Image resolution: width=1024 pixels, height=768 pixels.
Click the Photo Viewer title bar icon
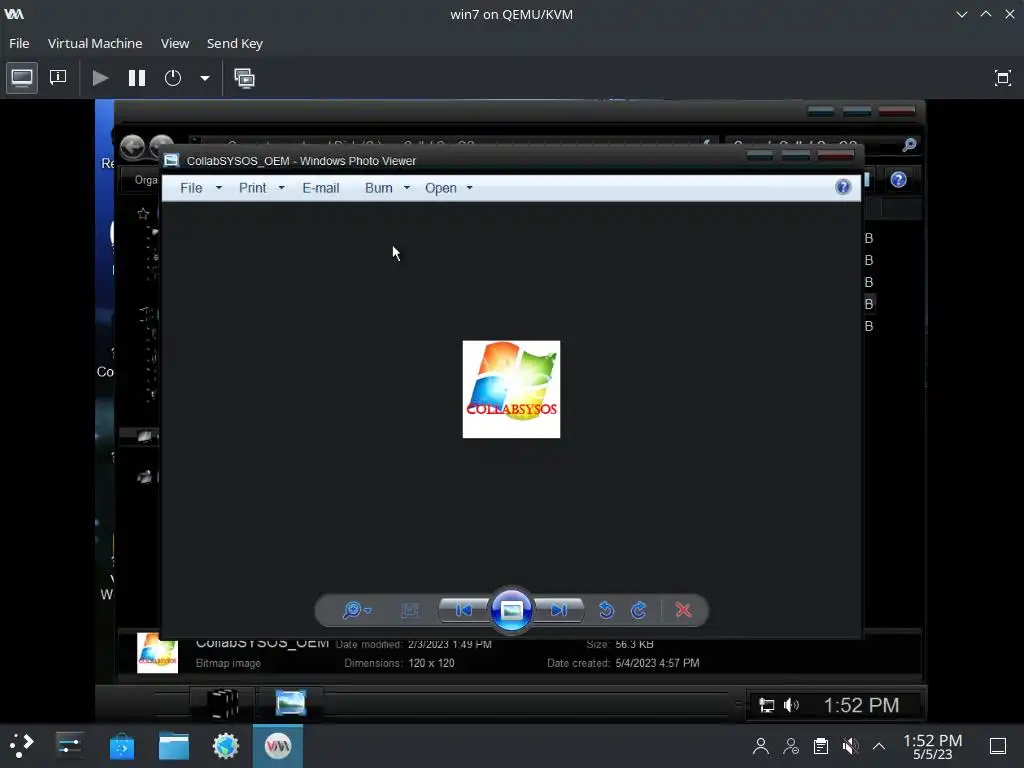(172, 161)
